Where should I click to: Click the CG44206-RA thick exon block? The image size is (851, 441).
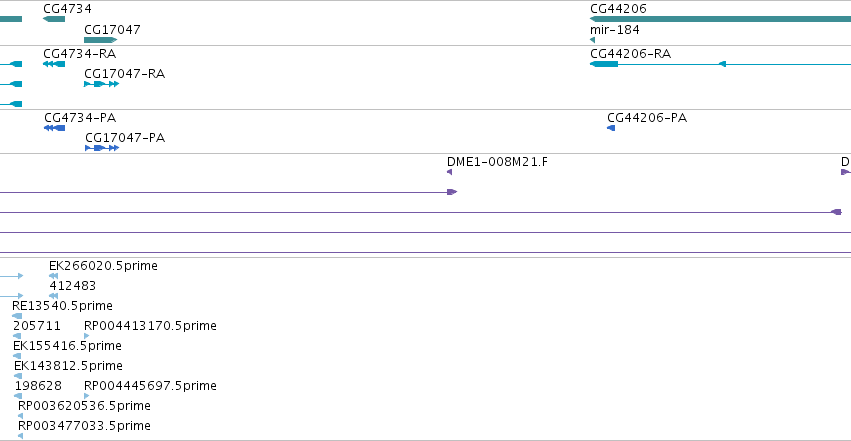[604, 64]
